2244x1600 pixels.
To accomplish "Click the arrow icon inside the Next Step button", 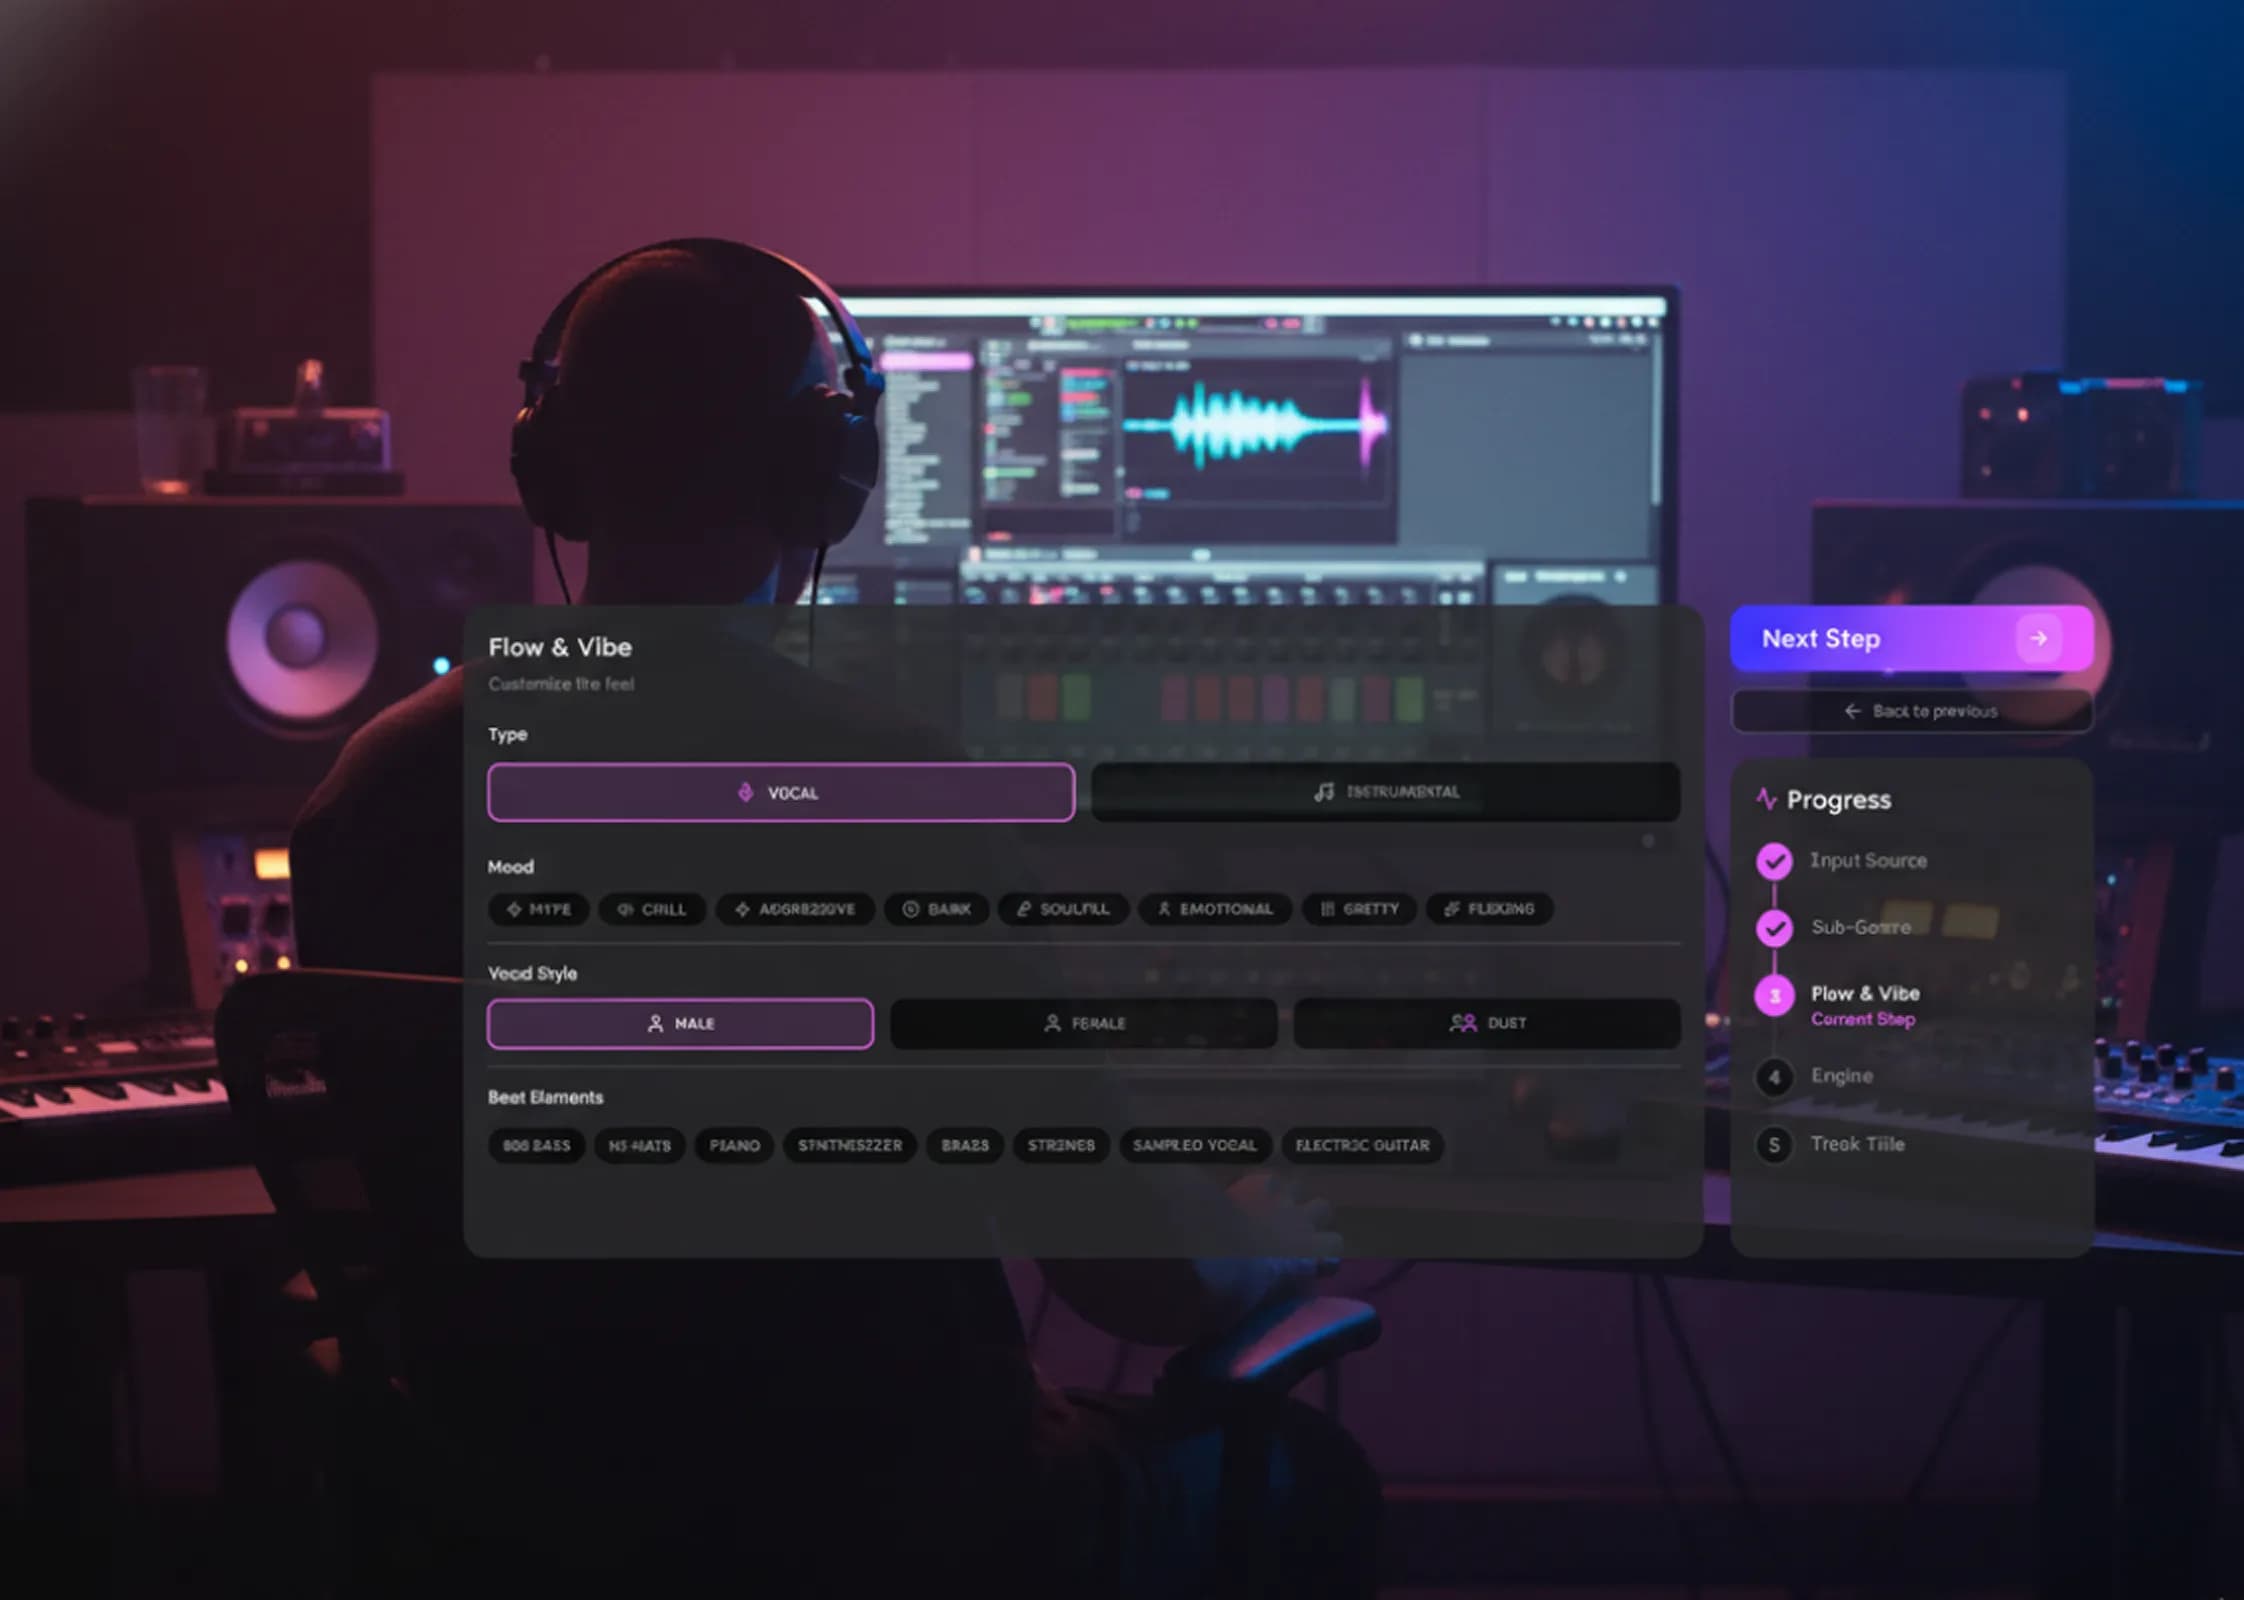I will [x=2039, y=638].
